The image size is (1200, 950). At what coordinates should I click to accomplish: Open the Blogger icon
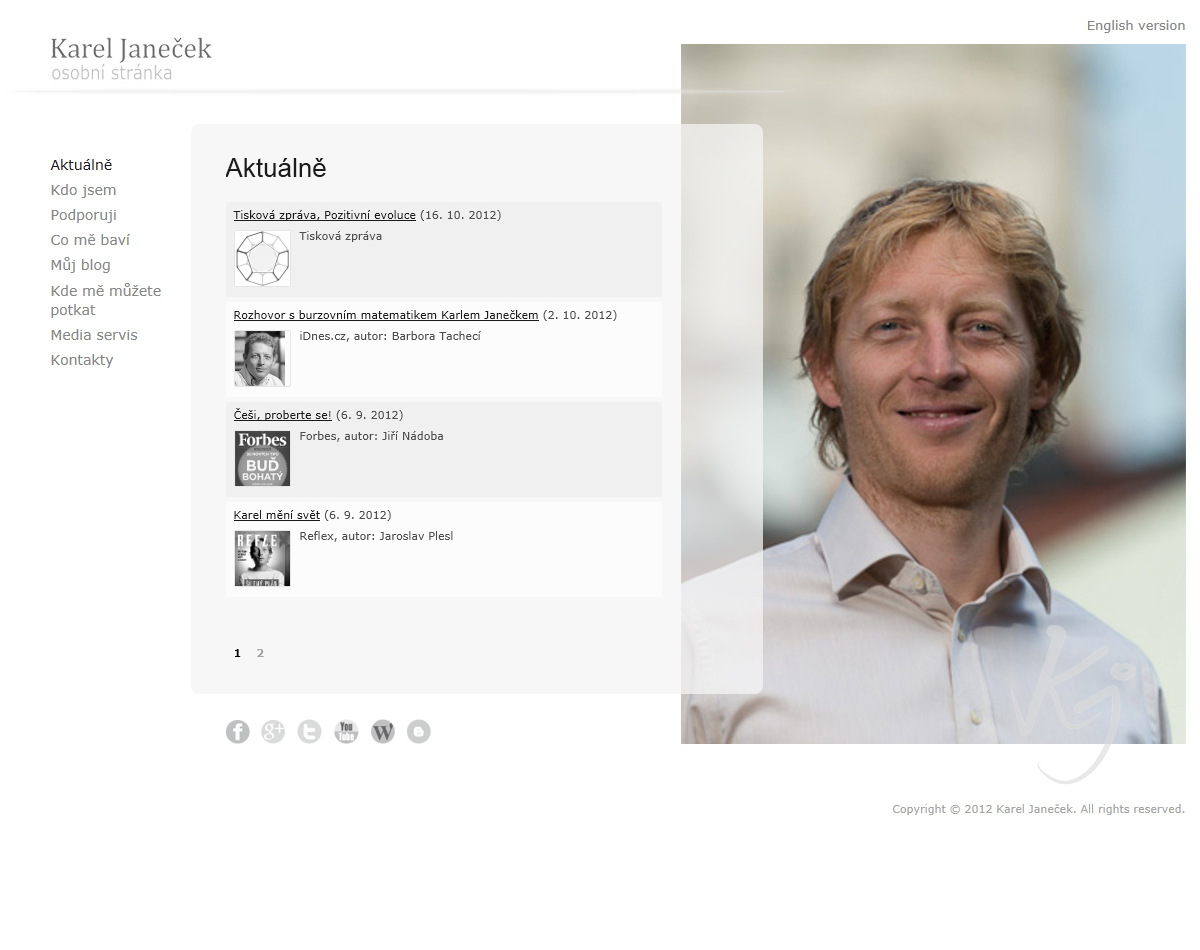419,732
